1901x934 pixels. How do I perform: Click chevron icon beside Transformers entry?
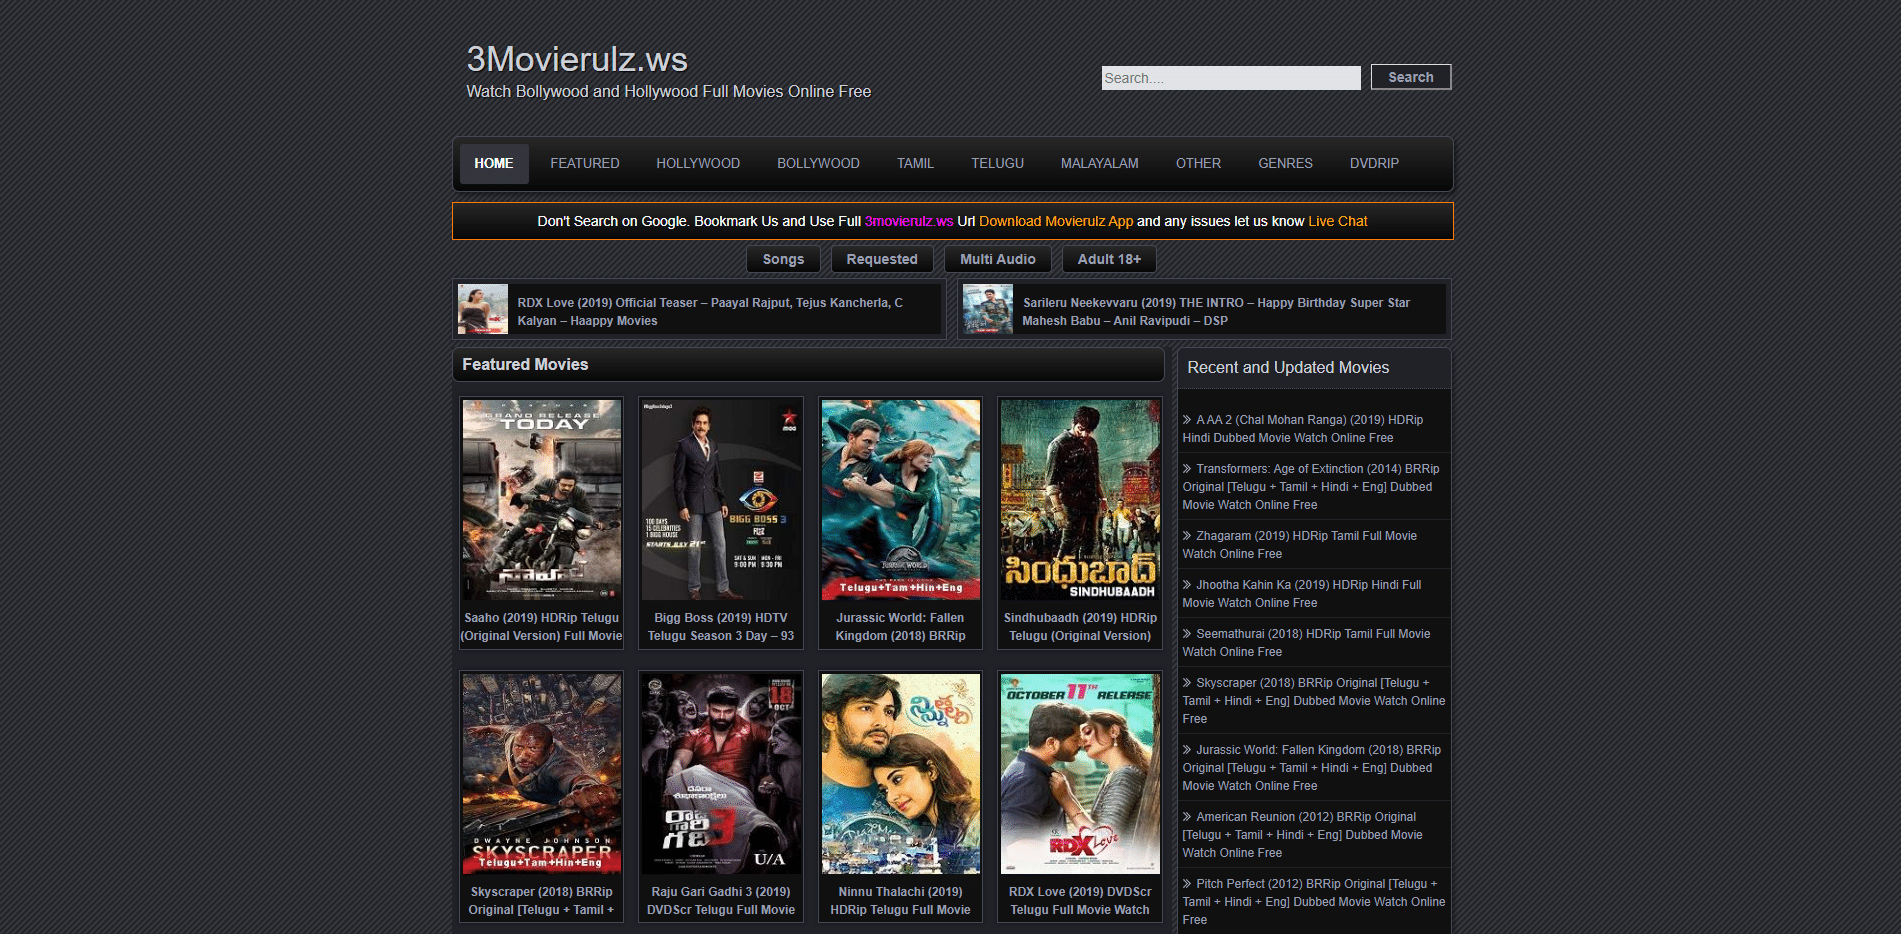click(1187, 469)
